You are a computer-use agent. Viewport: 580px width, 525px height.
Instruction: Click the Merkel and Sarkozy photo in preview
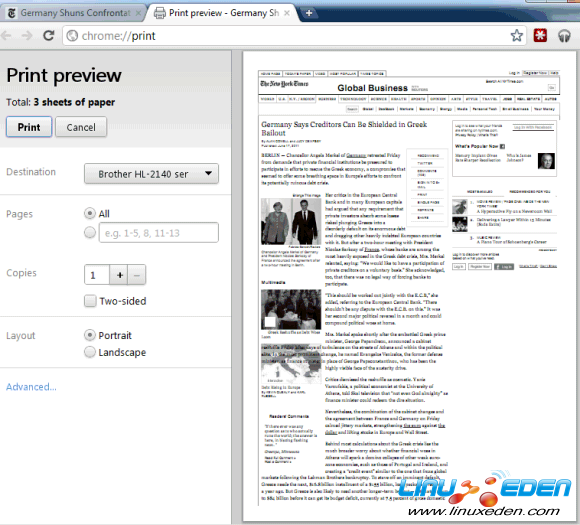pos(291,221)
